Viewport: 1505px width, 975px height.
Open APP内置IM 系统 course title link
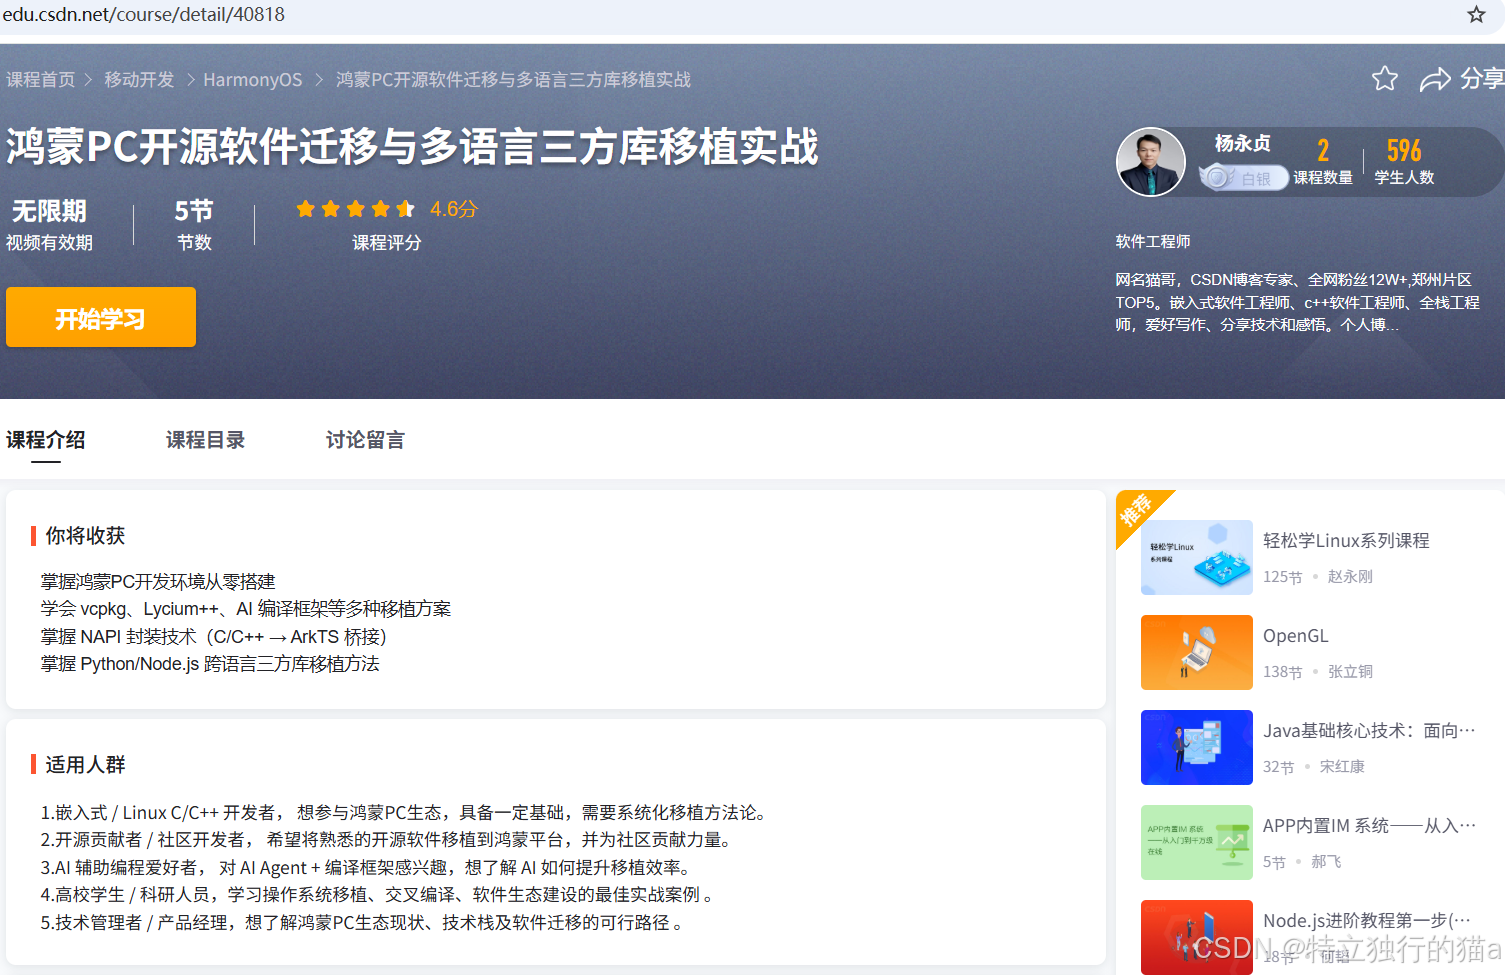[x=1369, y=826]
